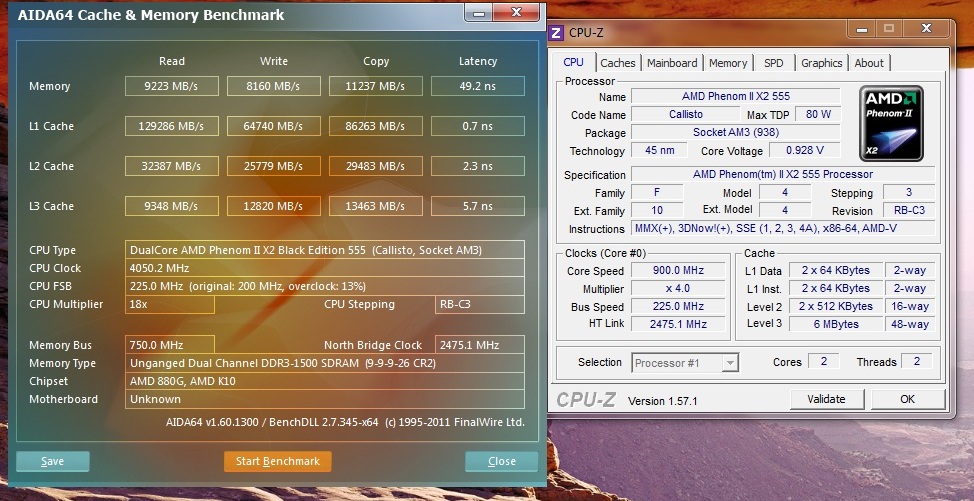Click the Chipset field AMD 880G, AMD K10
The image size is (974, 501).
click(324, 381)
